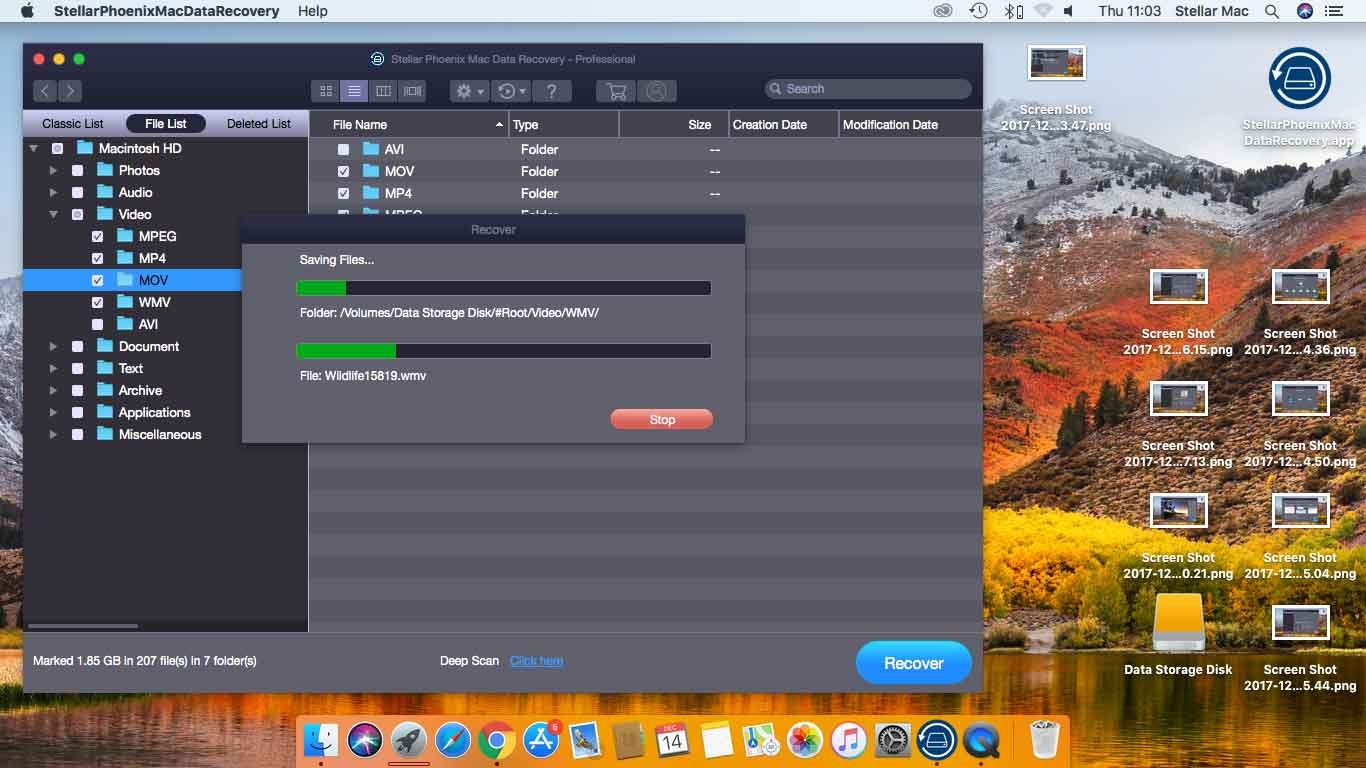
Task: Switch to File List tab
Action: click(x=166, y=124)
